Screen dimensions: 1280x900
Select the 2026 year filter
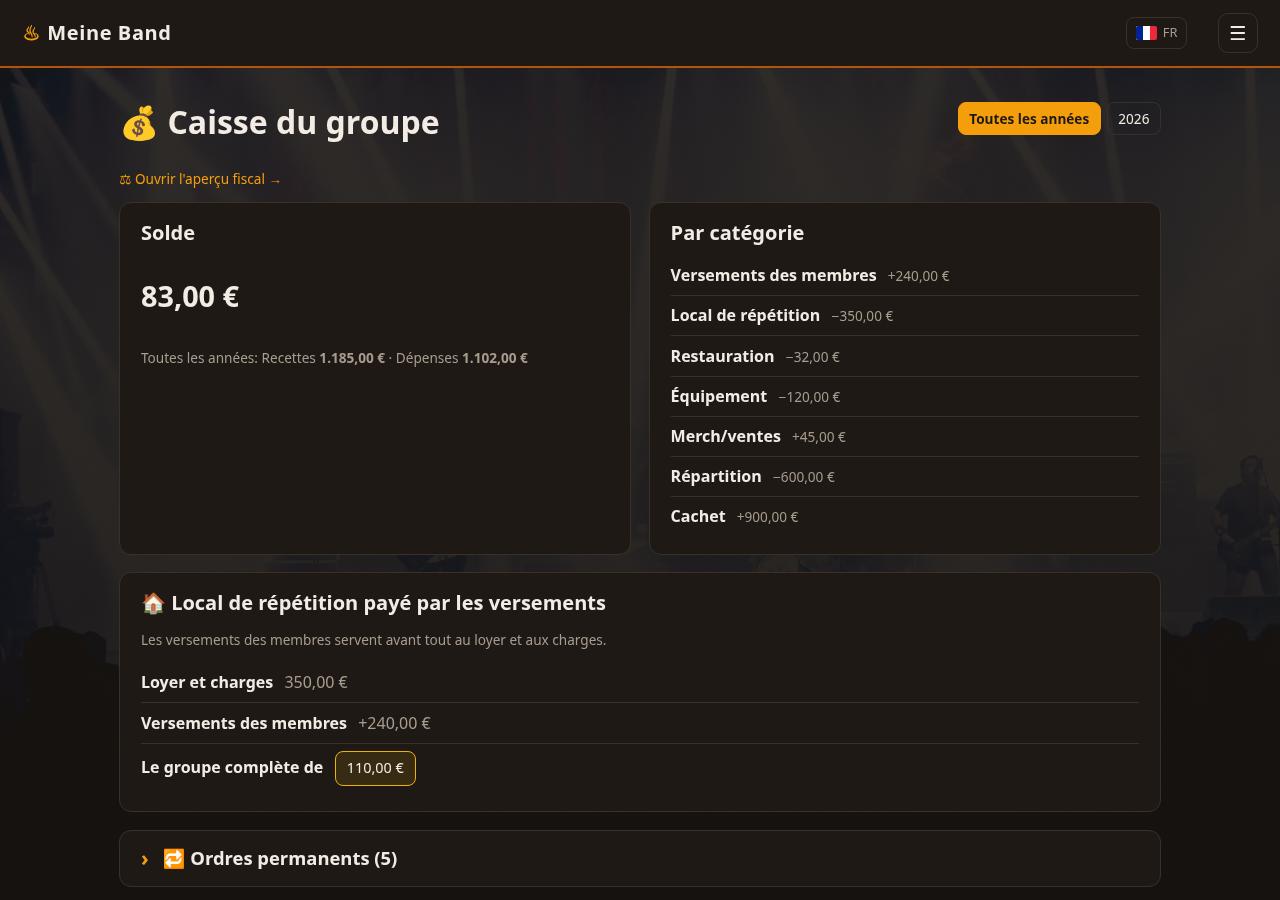click(1133, 119)
